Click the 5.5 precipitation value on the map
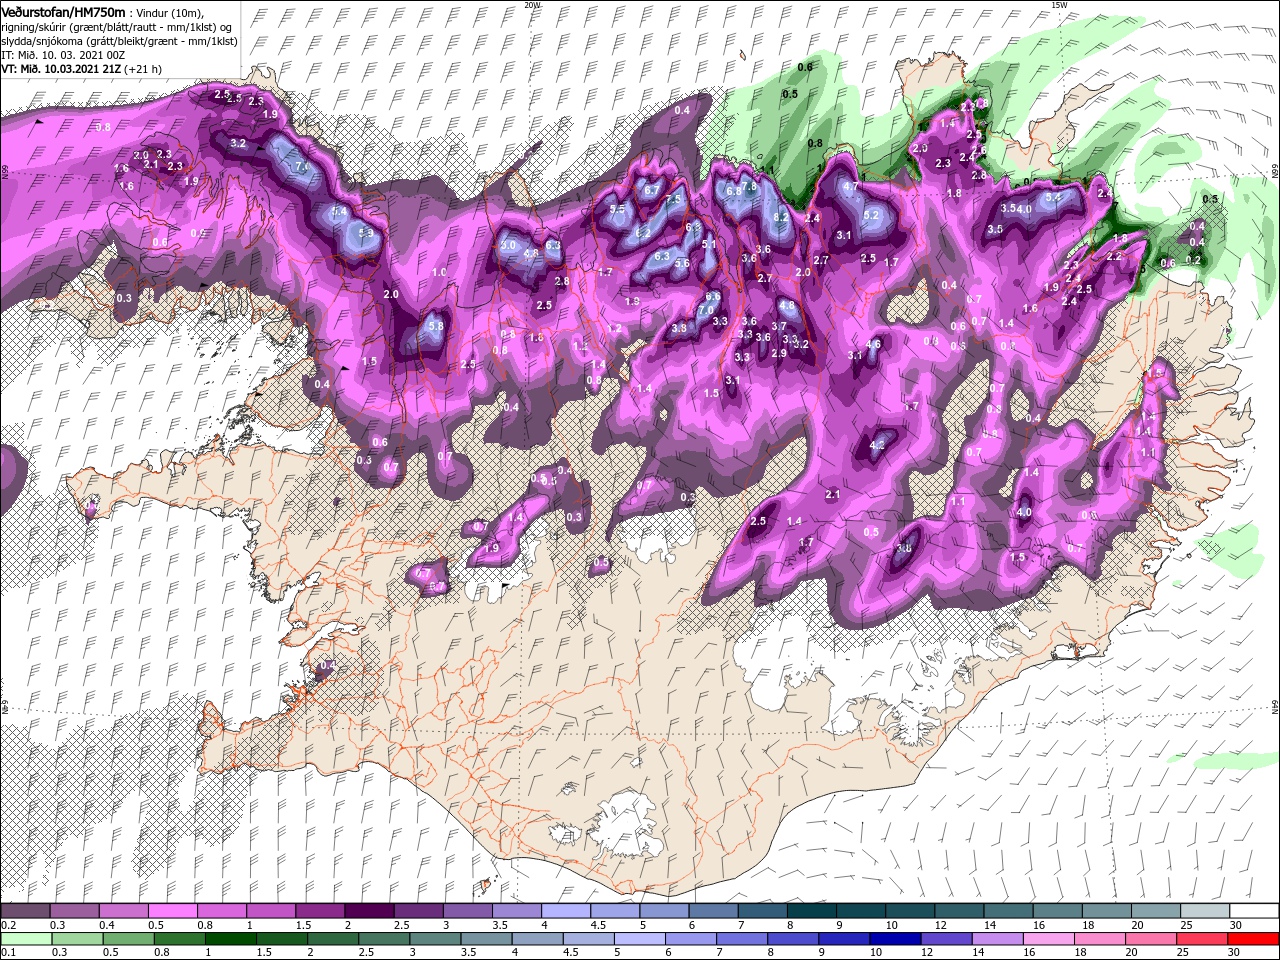This screenshot has height=960, width=1280. 616,209
